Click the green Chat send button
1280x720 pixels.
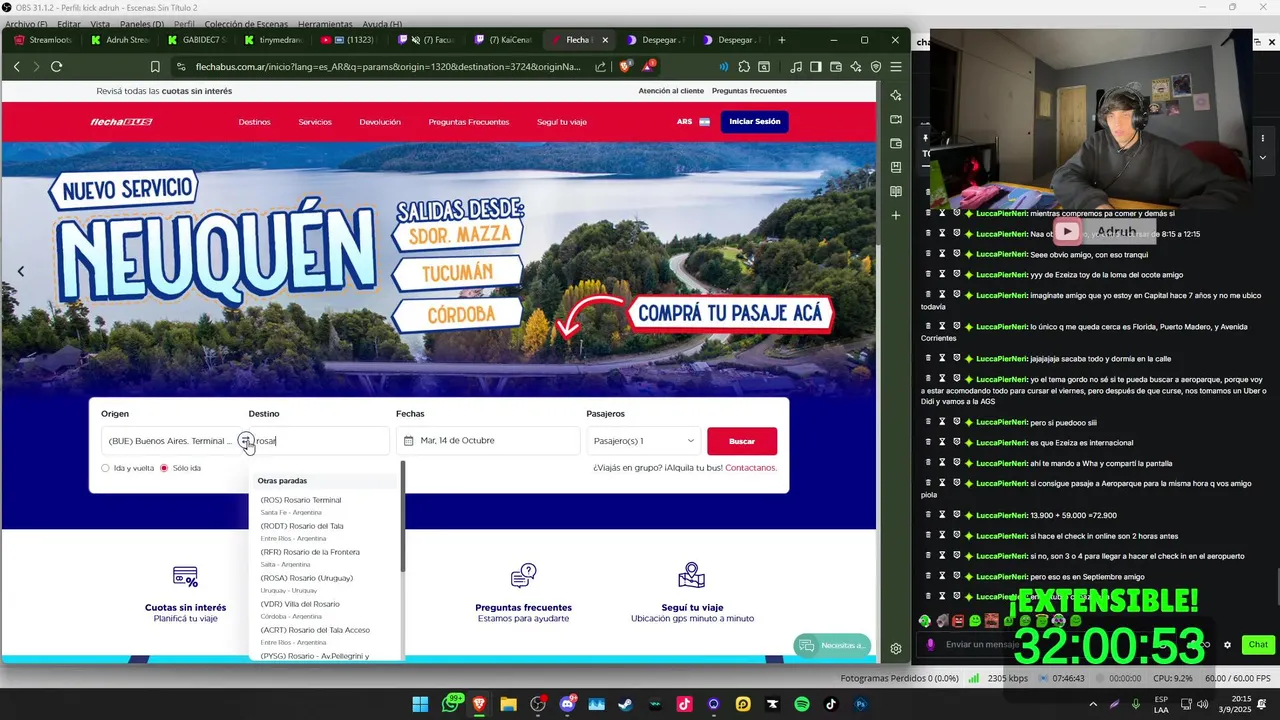pyautogui.click(x=1258, y=645)
